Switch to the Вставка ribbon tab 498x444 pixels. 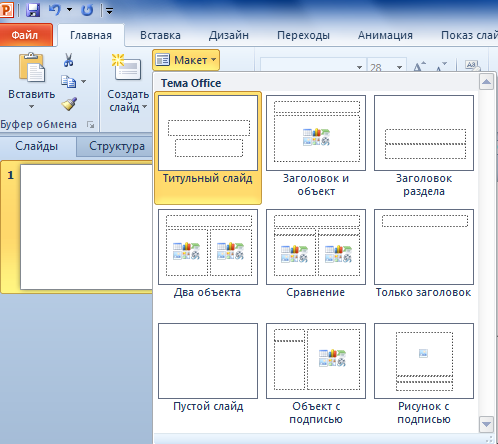pos(160,35)
